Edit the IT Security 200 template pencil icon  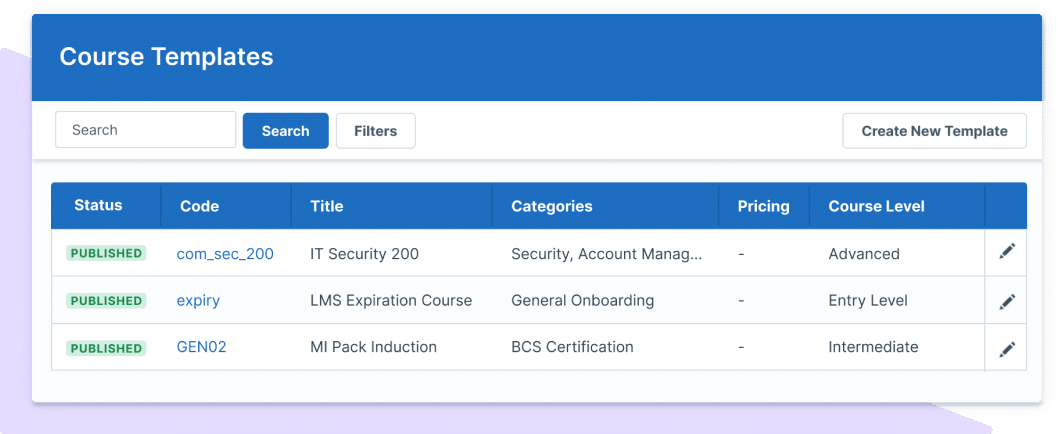coord(1007,252)
